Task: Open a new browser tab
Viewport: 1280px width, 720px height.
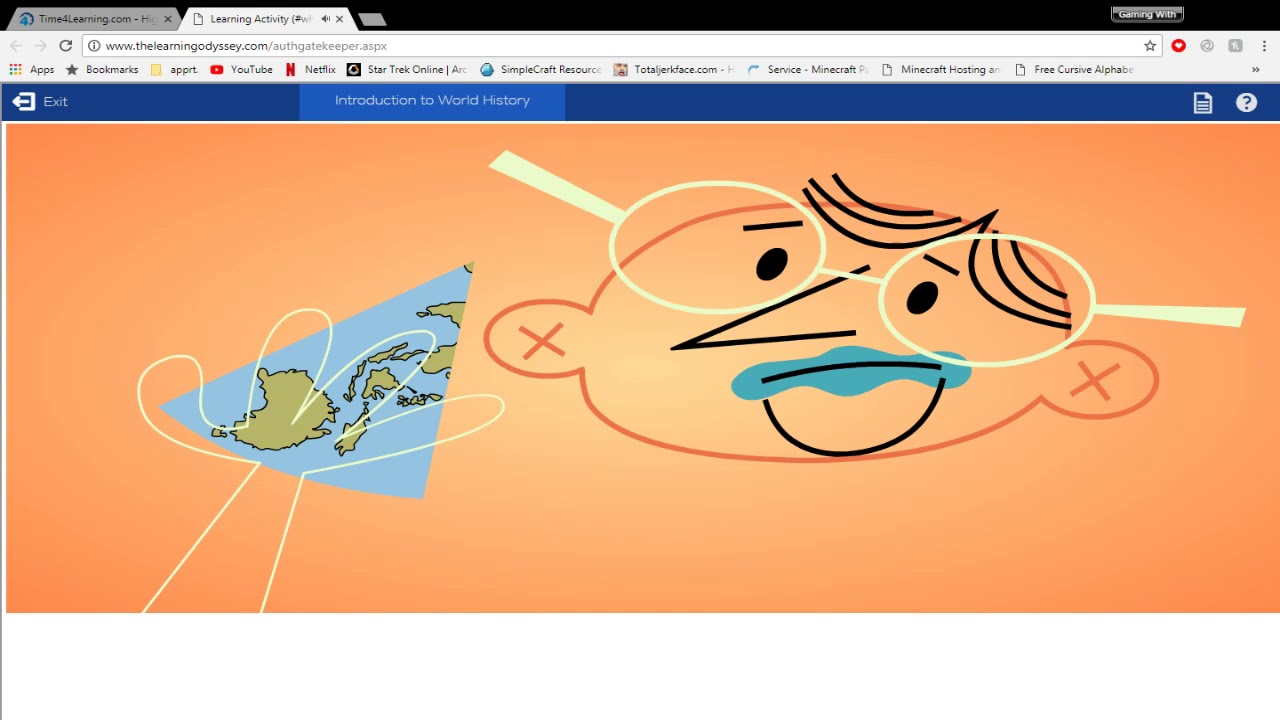Action: click(372, 19)
